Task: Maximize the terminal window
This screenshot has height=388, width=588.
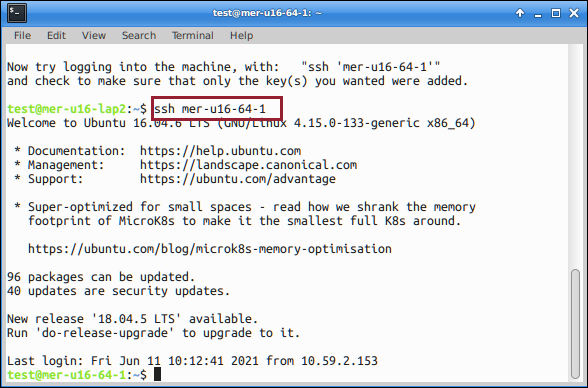Action: point(556,13)
